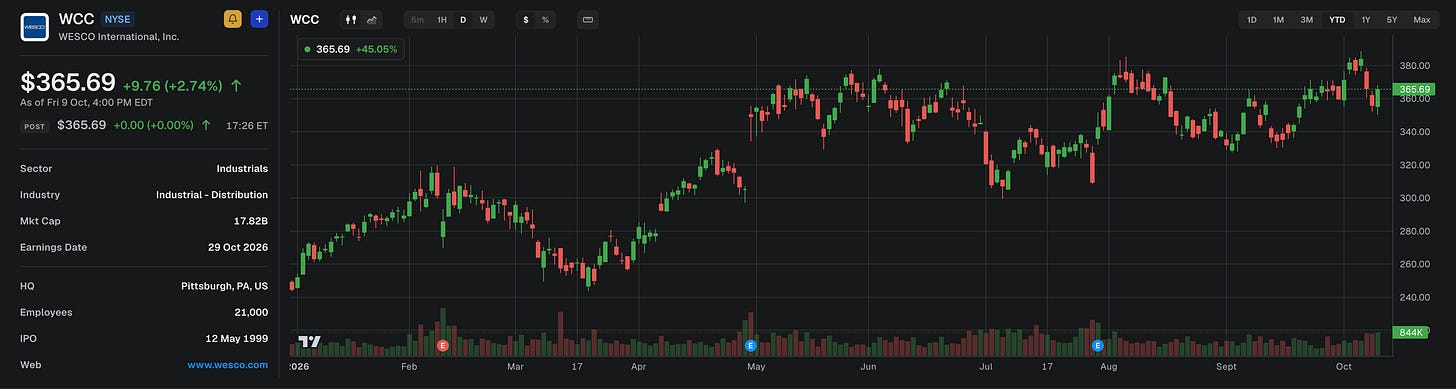Click the measure ruler tool icon
The image size is (1456, 389).
point(587,19)
